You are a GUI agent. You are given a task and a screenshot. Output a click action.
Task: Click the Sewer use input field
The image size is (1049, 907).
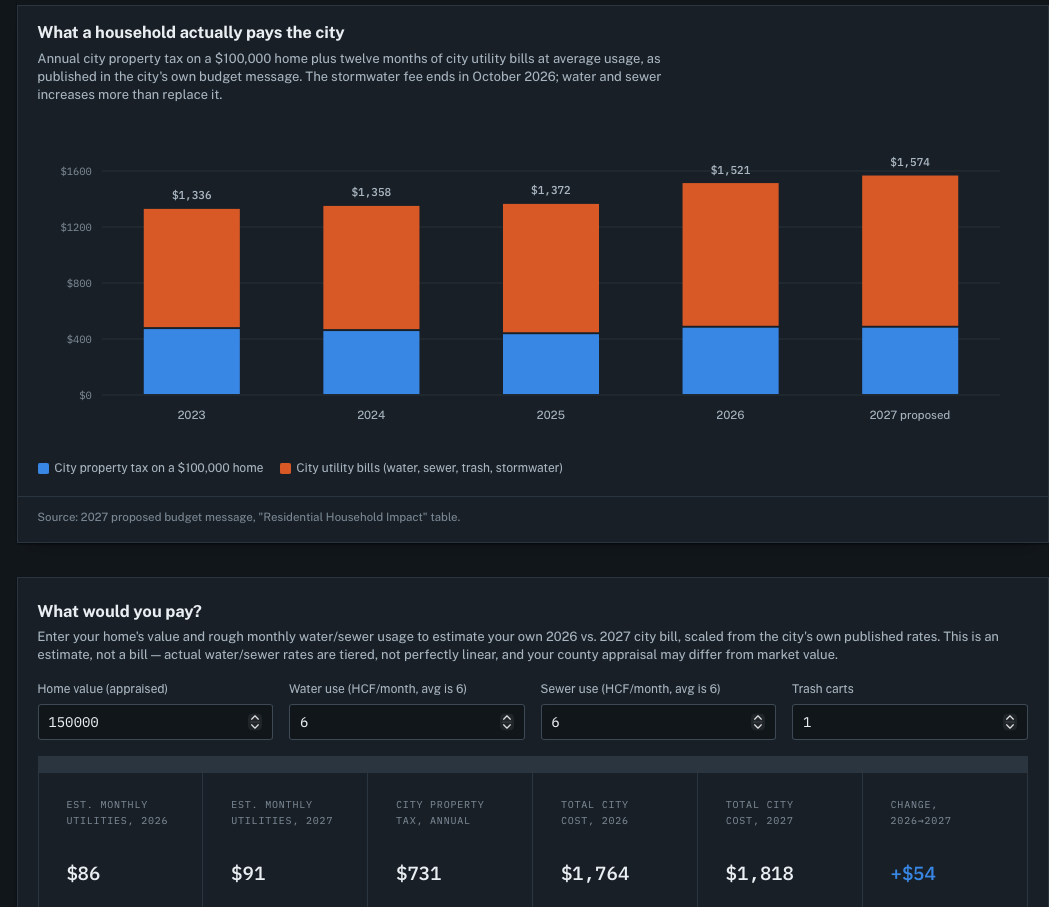pos(658,722)
